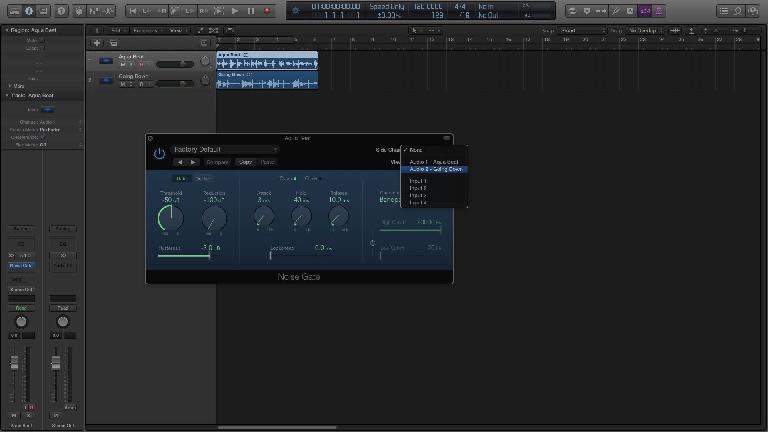Click the Hold knob in Noise Gate
The height and width of the screenshot is (432, 768).
click(301, 216)
